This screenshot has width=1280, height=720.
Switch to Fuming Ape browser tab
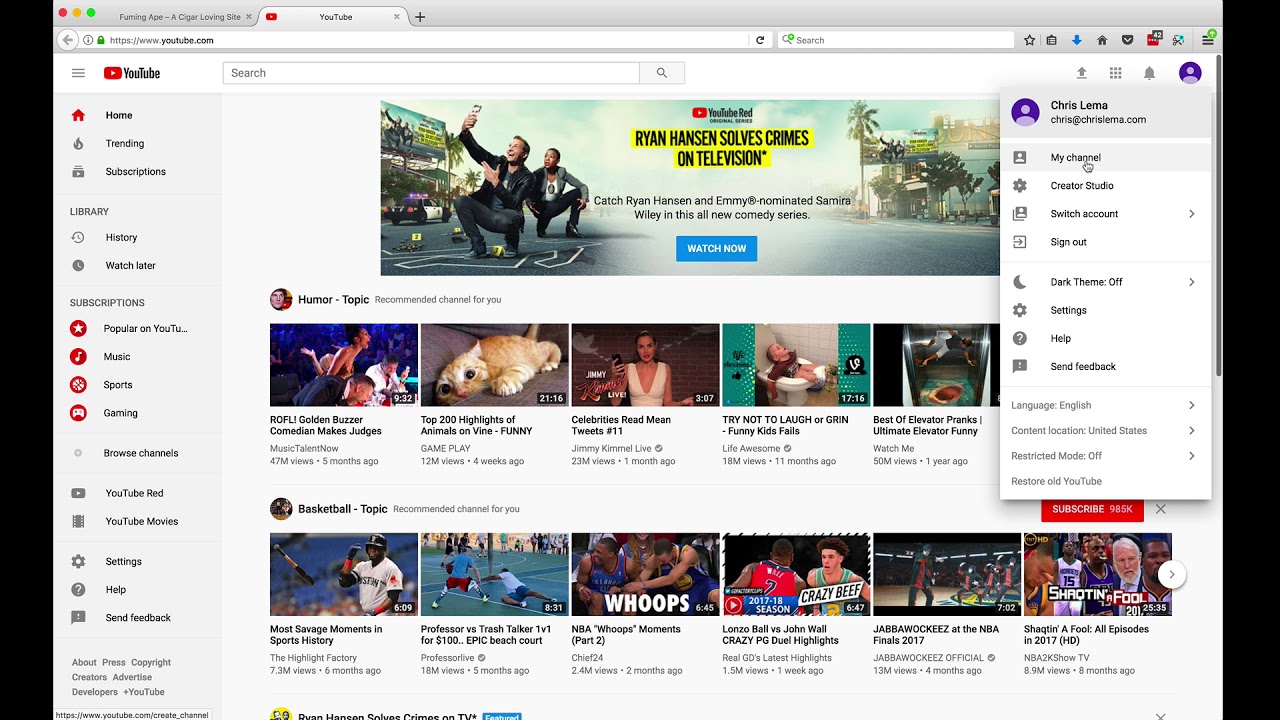[179, 17]
